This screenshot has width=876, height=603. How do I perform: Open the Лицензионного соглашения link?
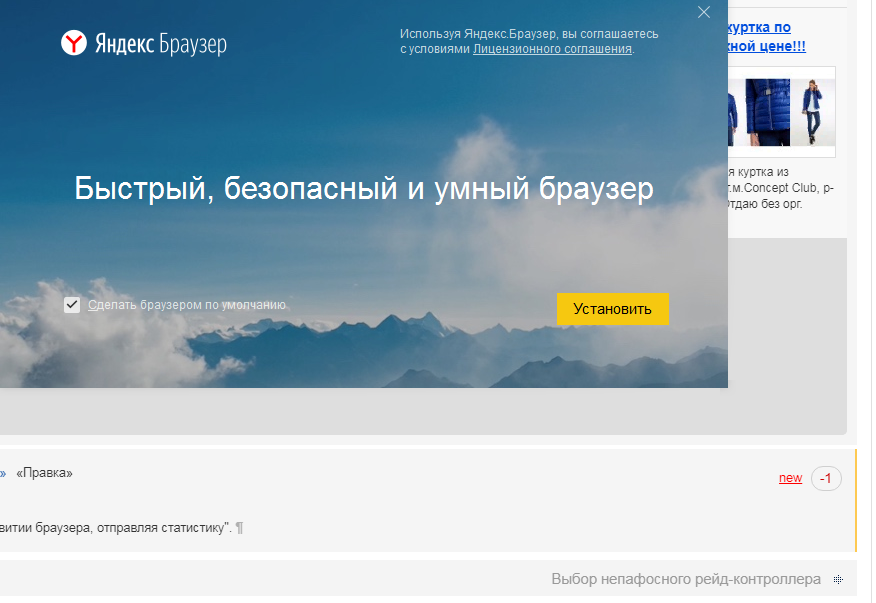point(552,48)
